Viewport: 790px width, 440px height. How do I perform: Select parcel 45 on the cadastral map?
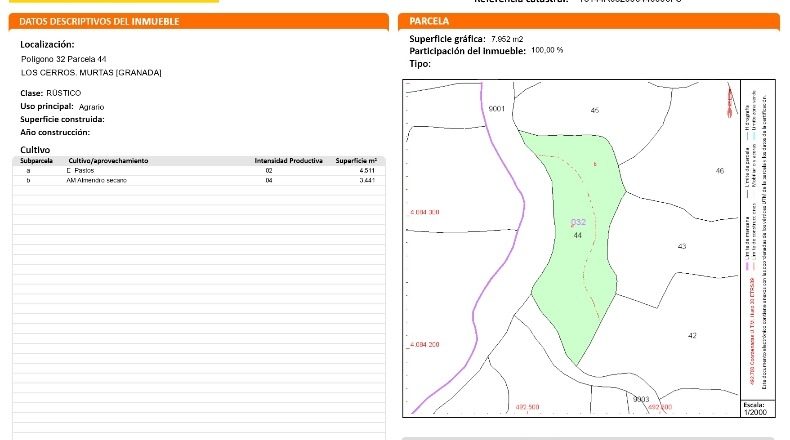[x=595, y=110]
